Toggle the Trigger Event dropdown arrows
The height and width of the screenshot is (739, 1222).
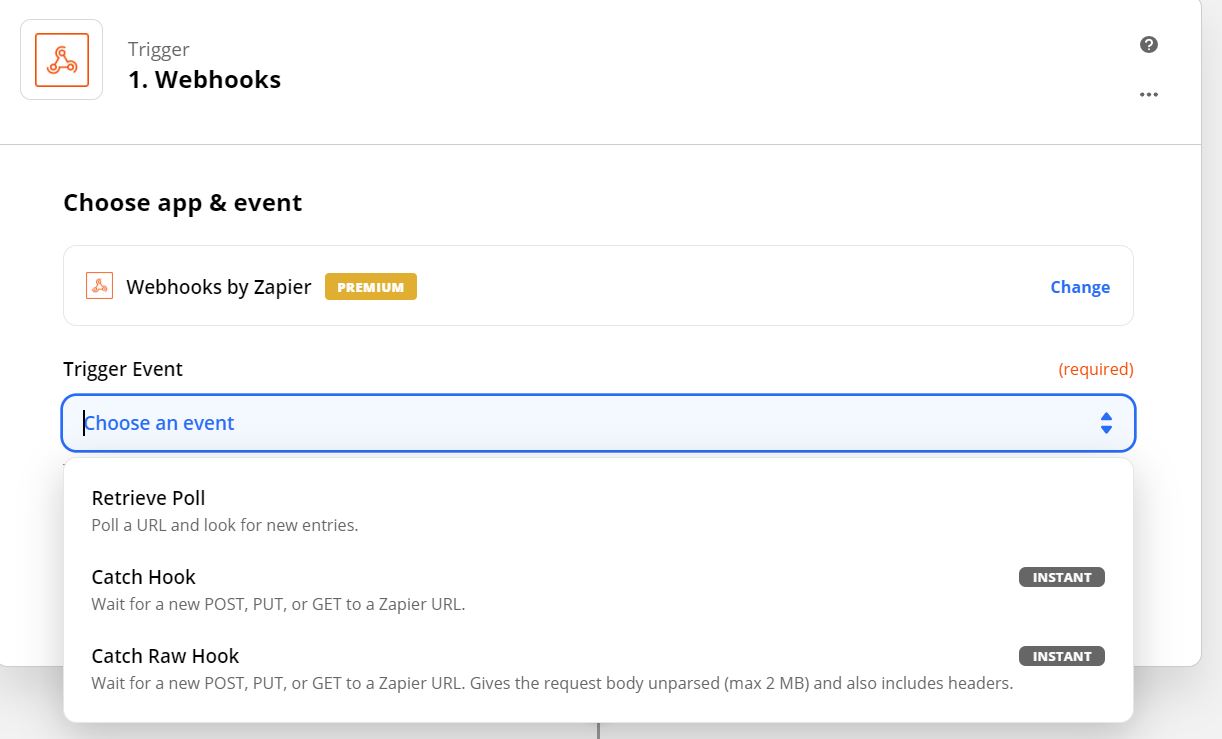tap(1106, 423)
